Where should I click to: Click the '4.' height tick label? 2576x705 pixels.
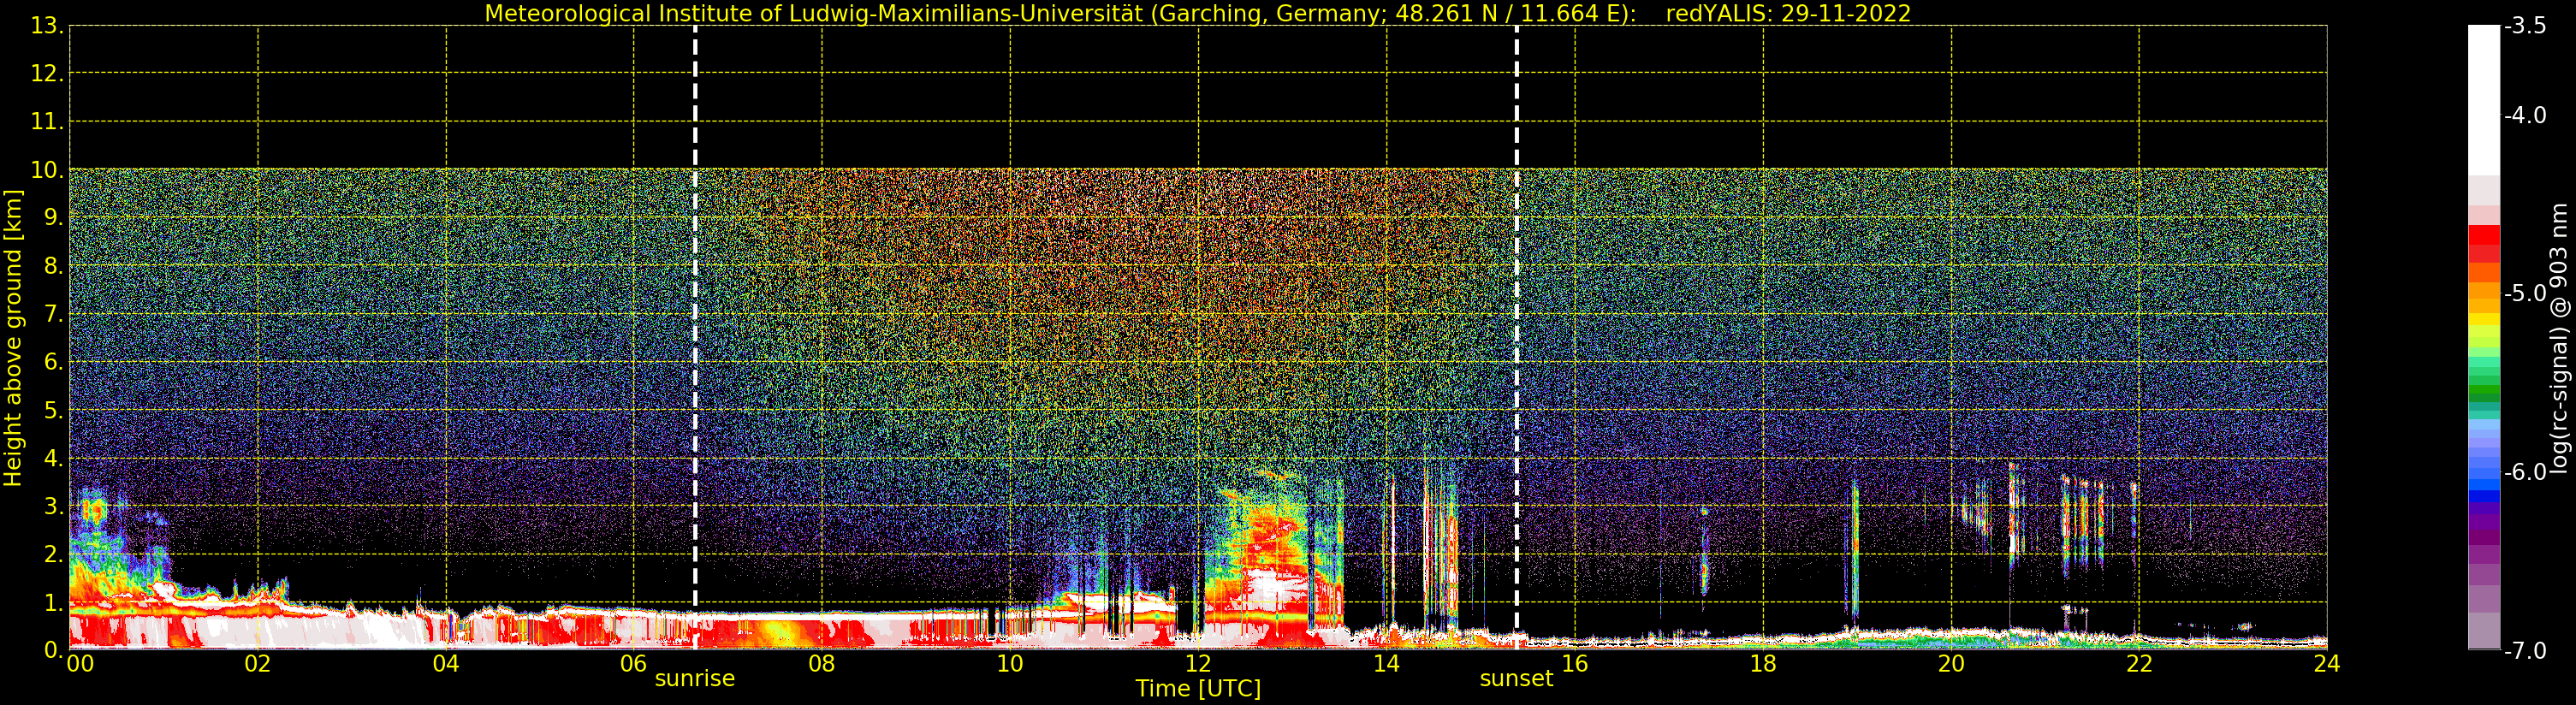coord(54,458)
